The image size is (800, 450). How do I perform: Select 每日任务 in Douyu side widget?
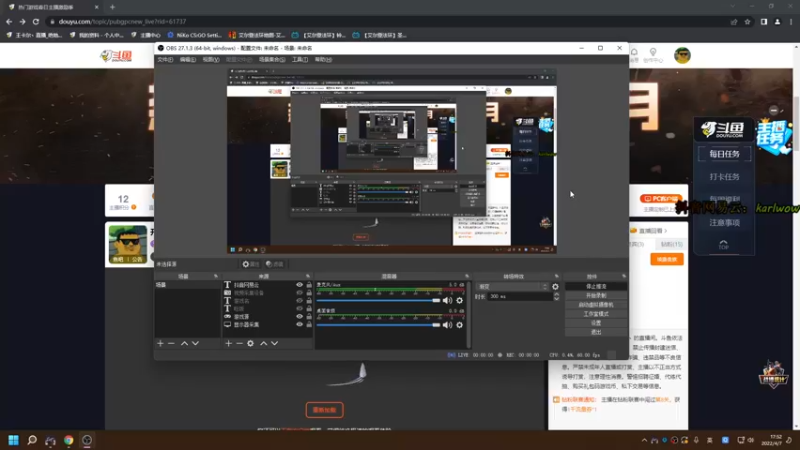724,154
